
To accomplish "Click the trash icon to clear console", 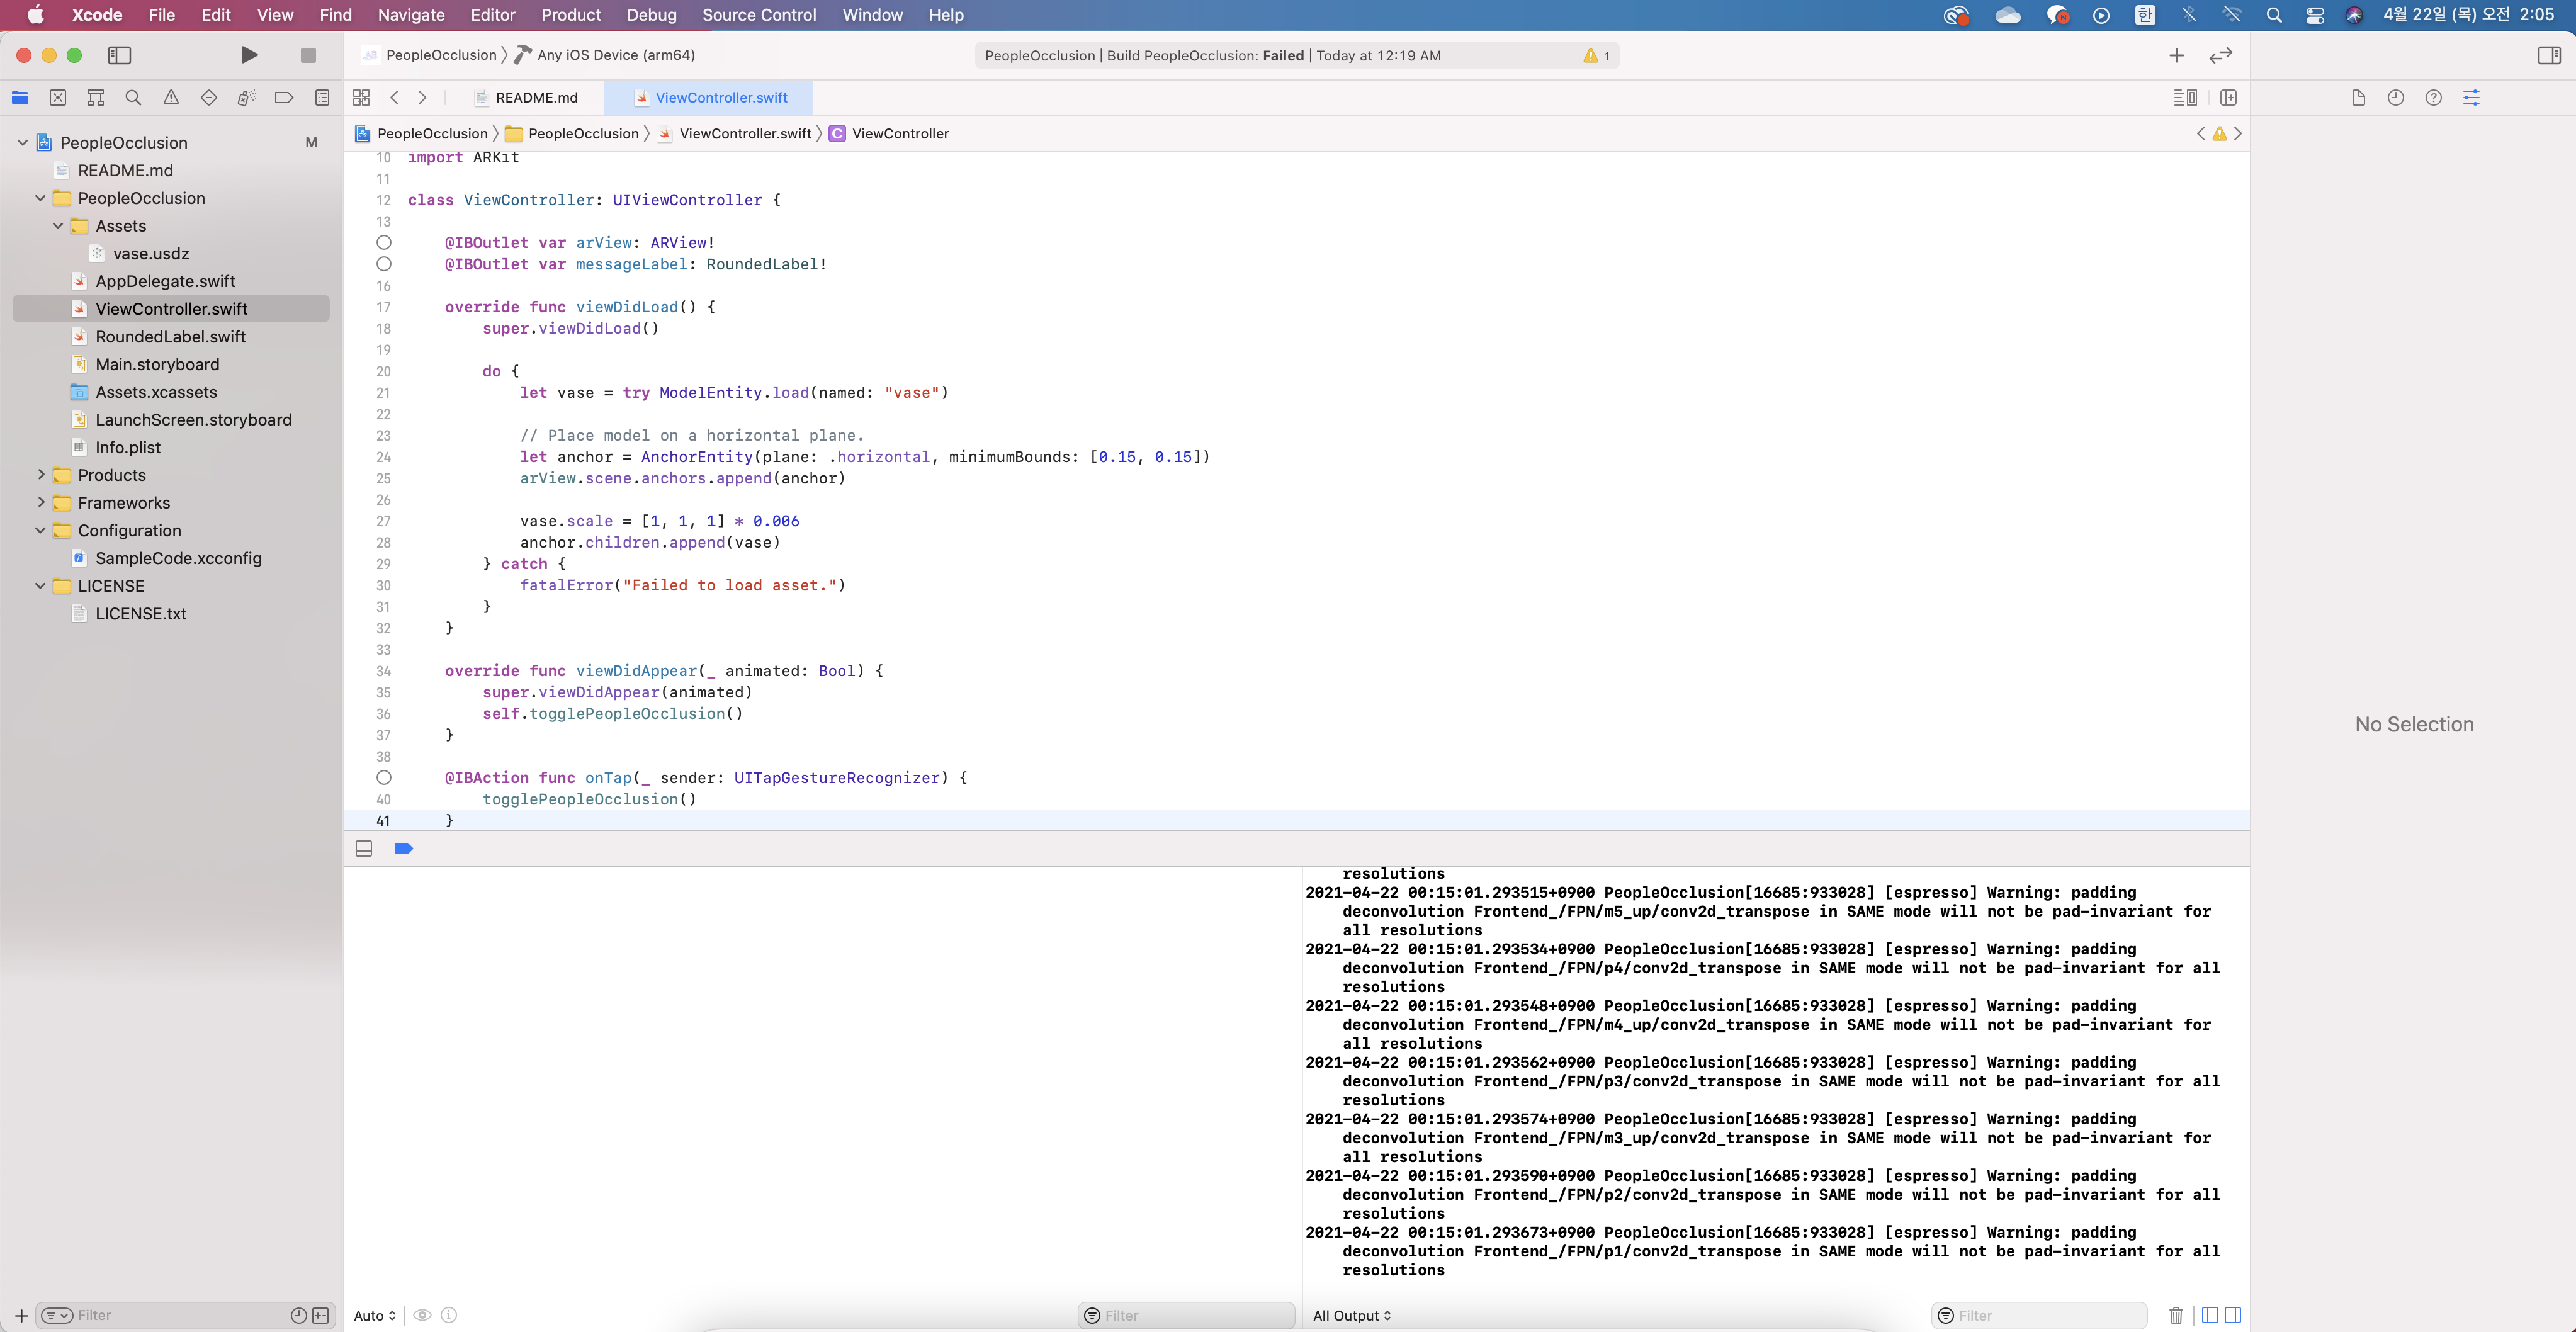I will (x=2175, y=1315).
